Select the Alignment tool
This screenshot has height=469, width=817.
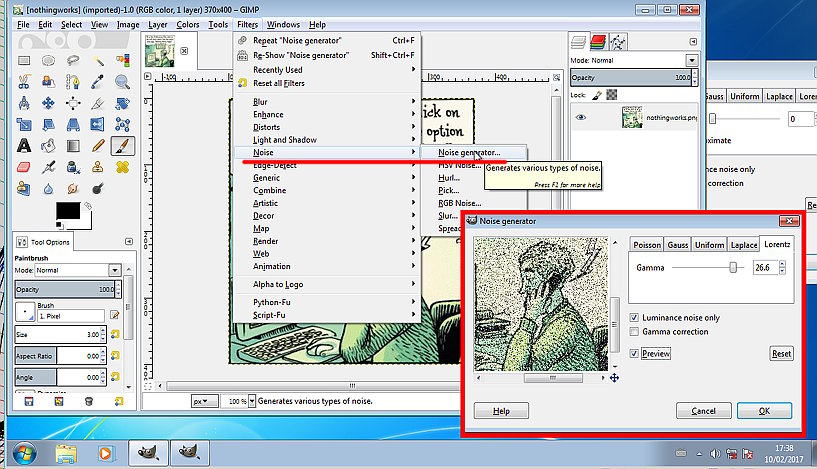tap(73, 103)
